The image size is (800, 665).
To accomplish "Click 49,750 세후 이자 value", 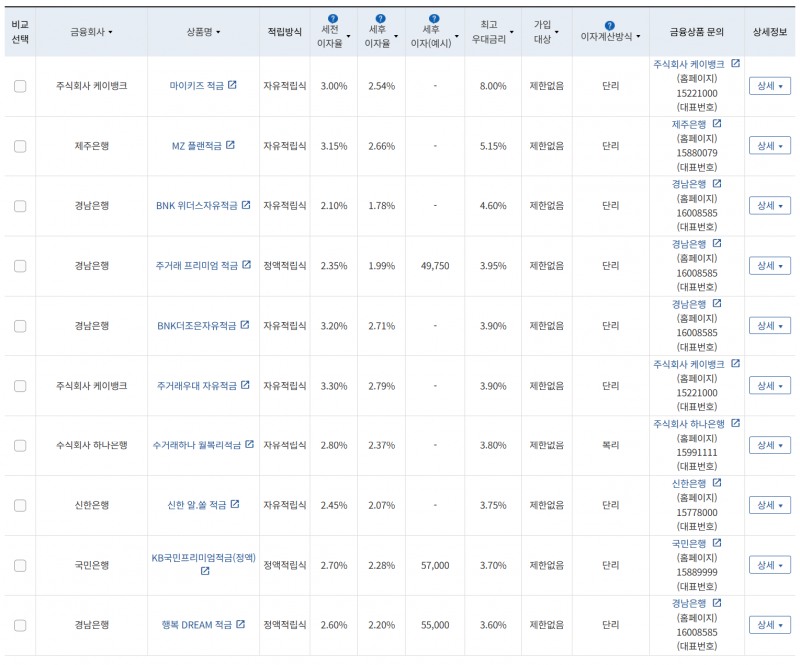I will click(435, 266).
